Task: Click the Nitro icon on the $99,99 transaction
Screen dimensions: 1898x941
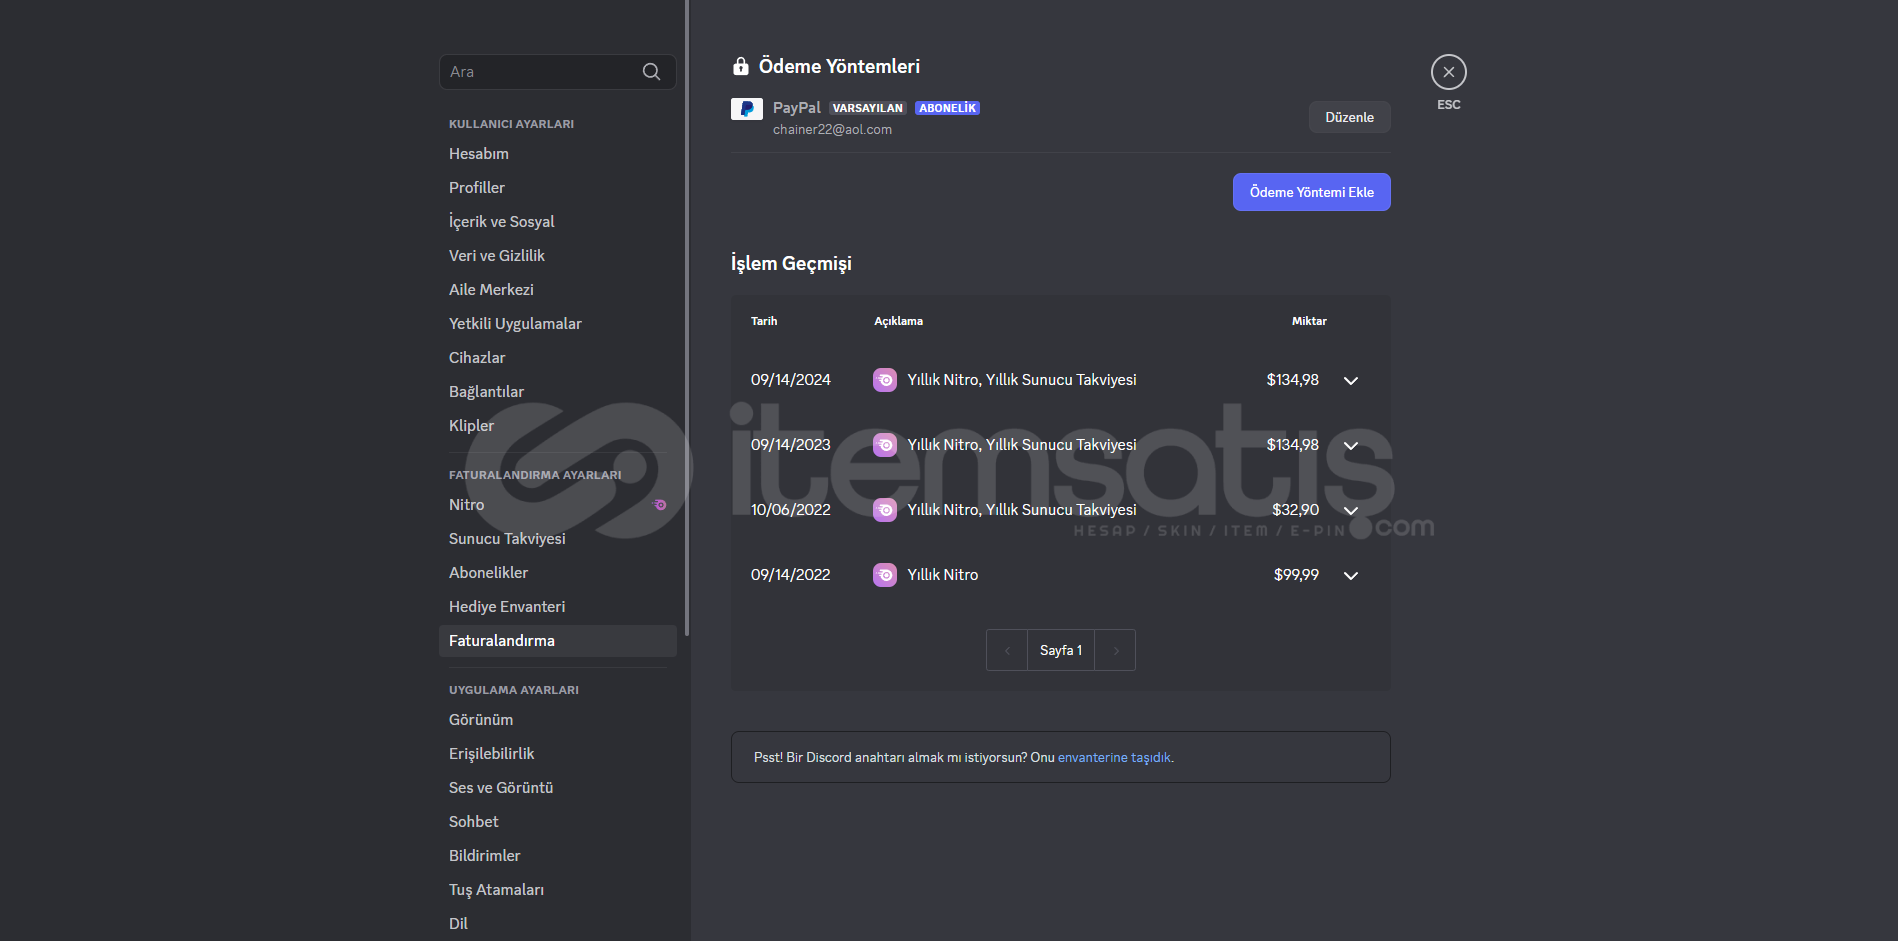Action: [x=885, y=575]
